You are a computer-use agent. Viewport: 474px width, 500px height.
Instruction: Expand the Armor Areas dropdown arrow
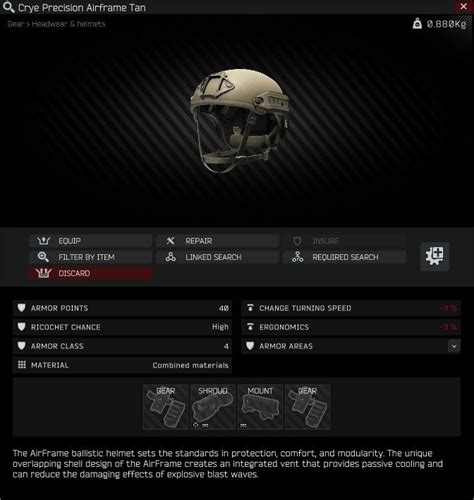click(454, 346)
